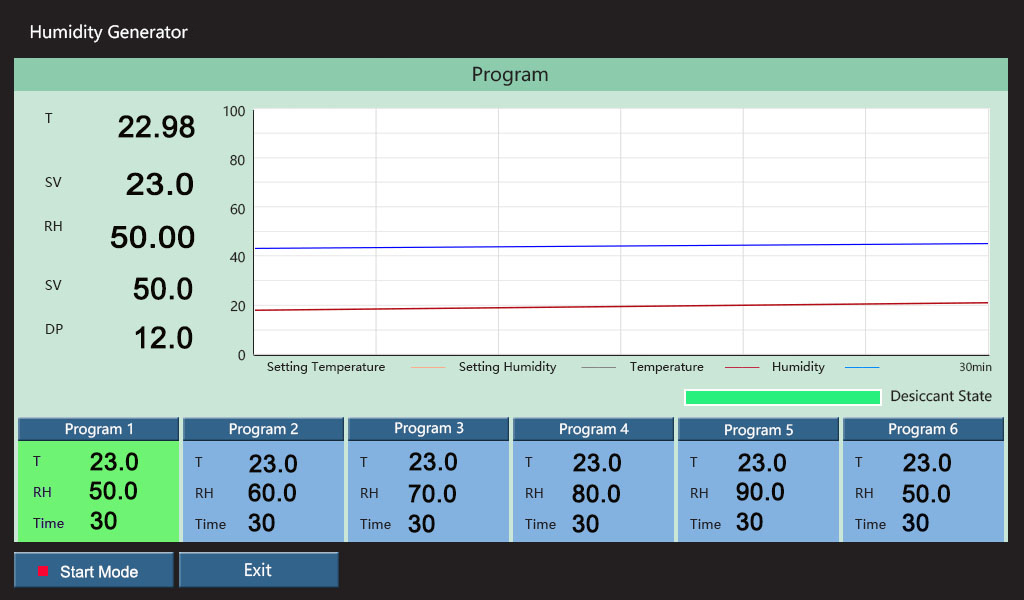Click the DP value 12.0 readout
Viewport: 1024px width, 600px height.
162,338
